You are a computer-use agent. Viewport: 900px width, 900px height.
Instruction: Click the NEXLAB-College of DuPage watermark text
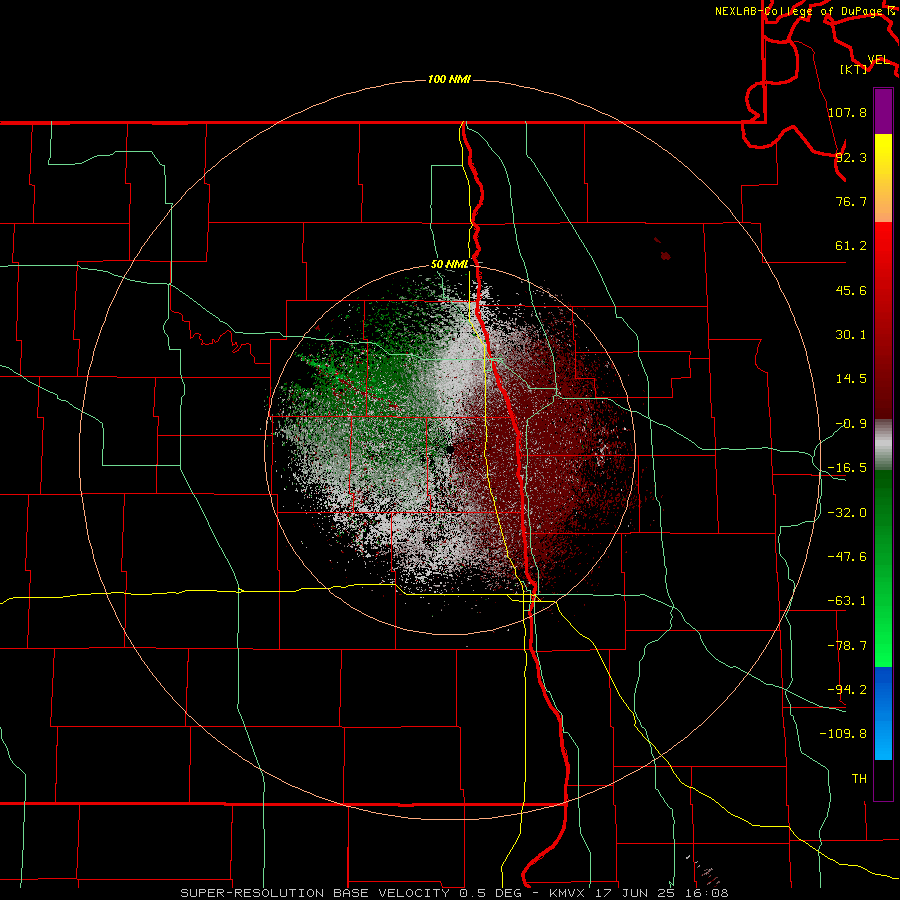click(799, 11)
